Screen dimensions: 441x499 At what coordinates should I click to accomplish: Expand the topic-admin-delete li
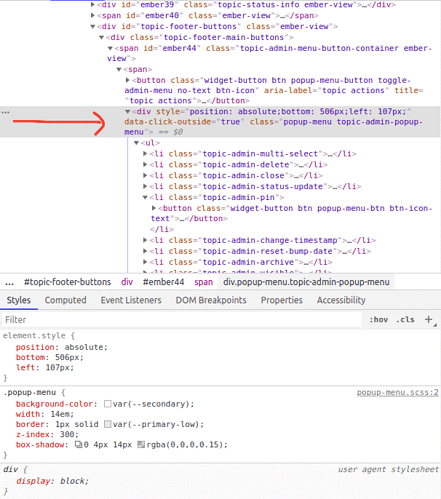(x=145, y=164)
